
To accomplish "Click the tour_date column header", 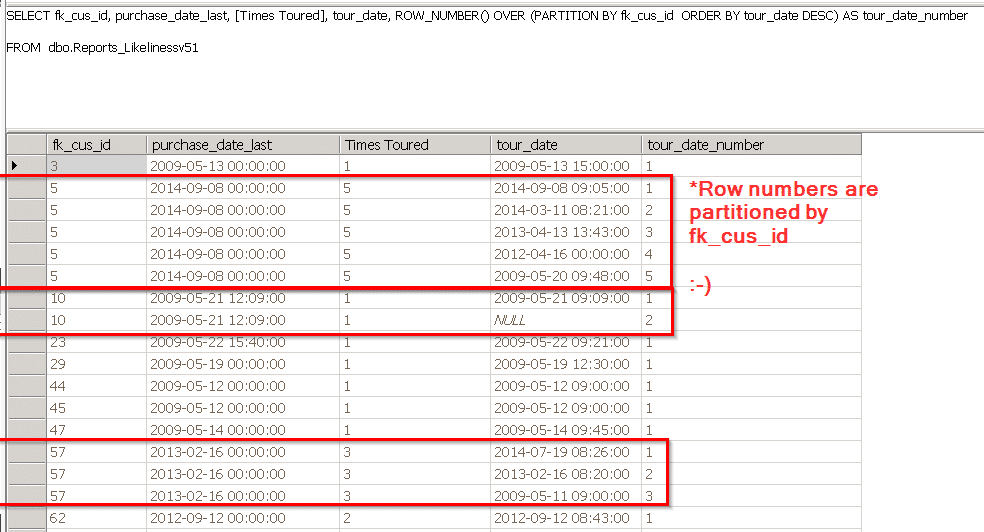I will pyautogui.click(x=566, y=145).
